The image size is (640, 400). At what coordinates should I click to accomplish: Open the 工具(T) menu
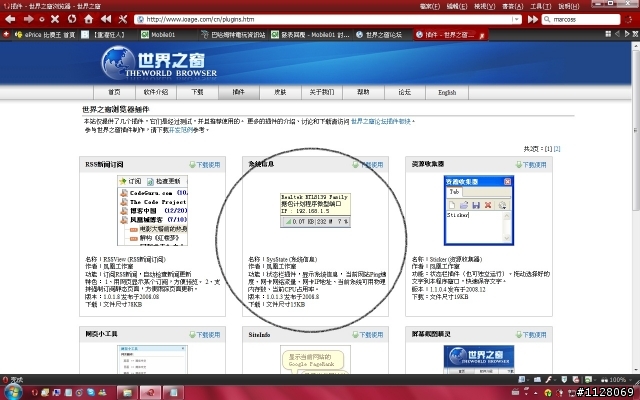pos(540,6)
